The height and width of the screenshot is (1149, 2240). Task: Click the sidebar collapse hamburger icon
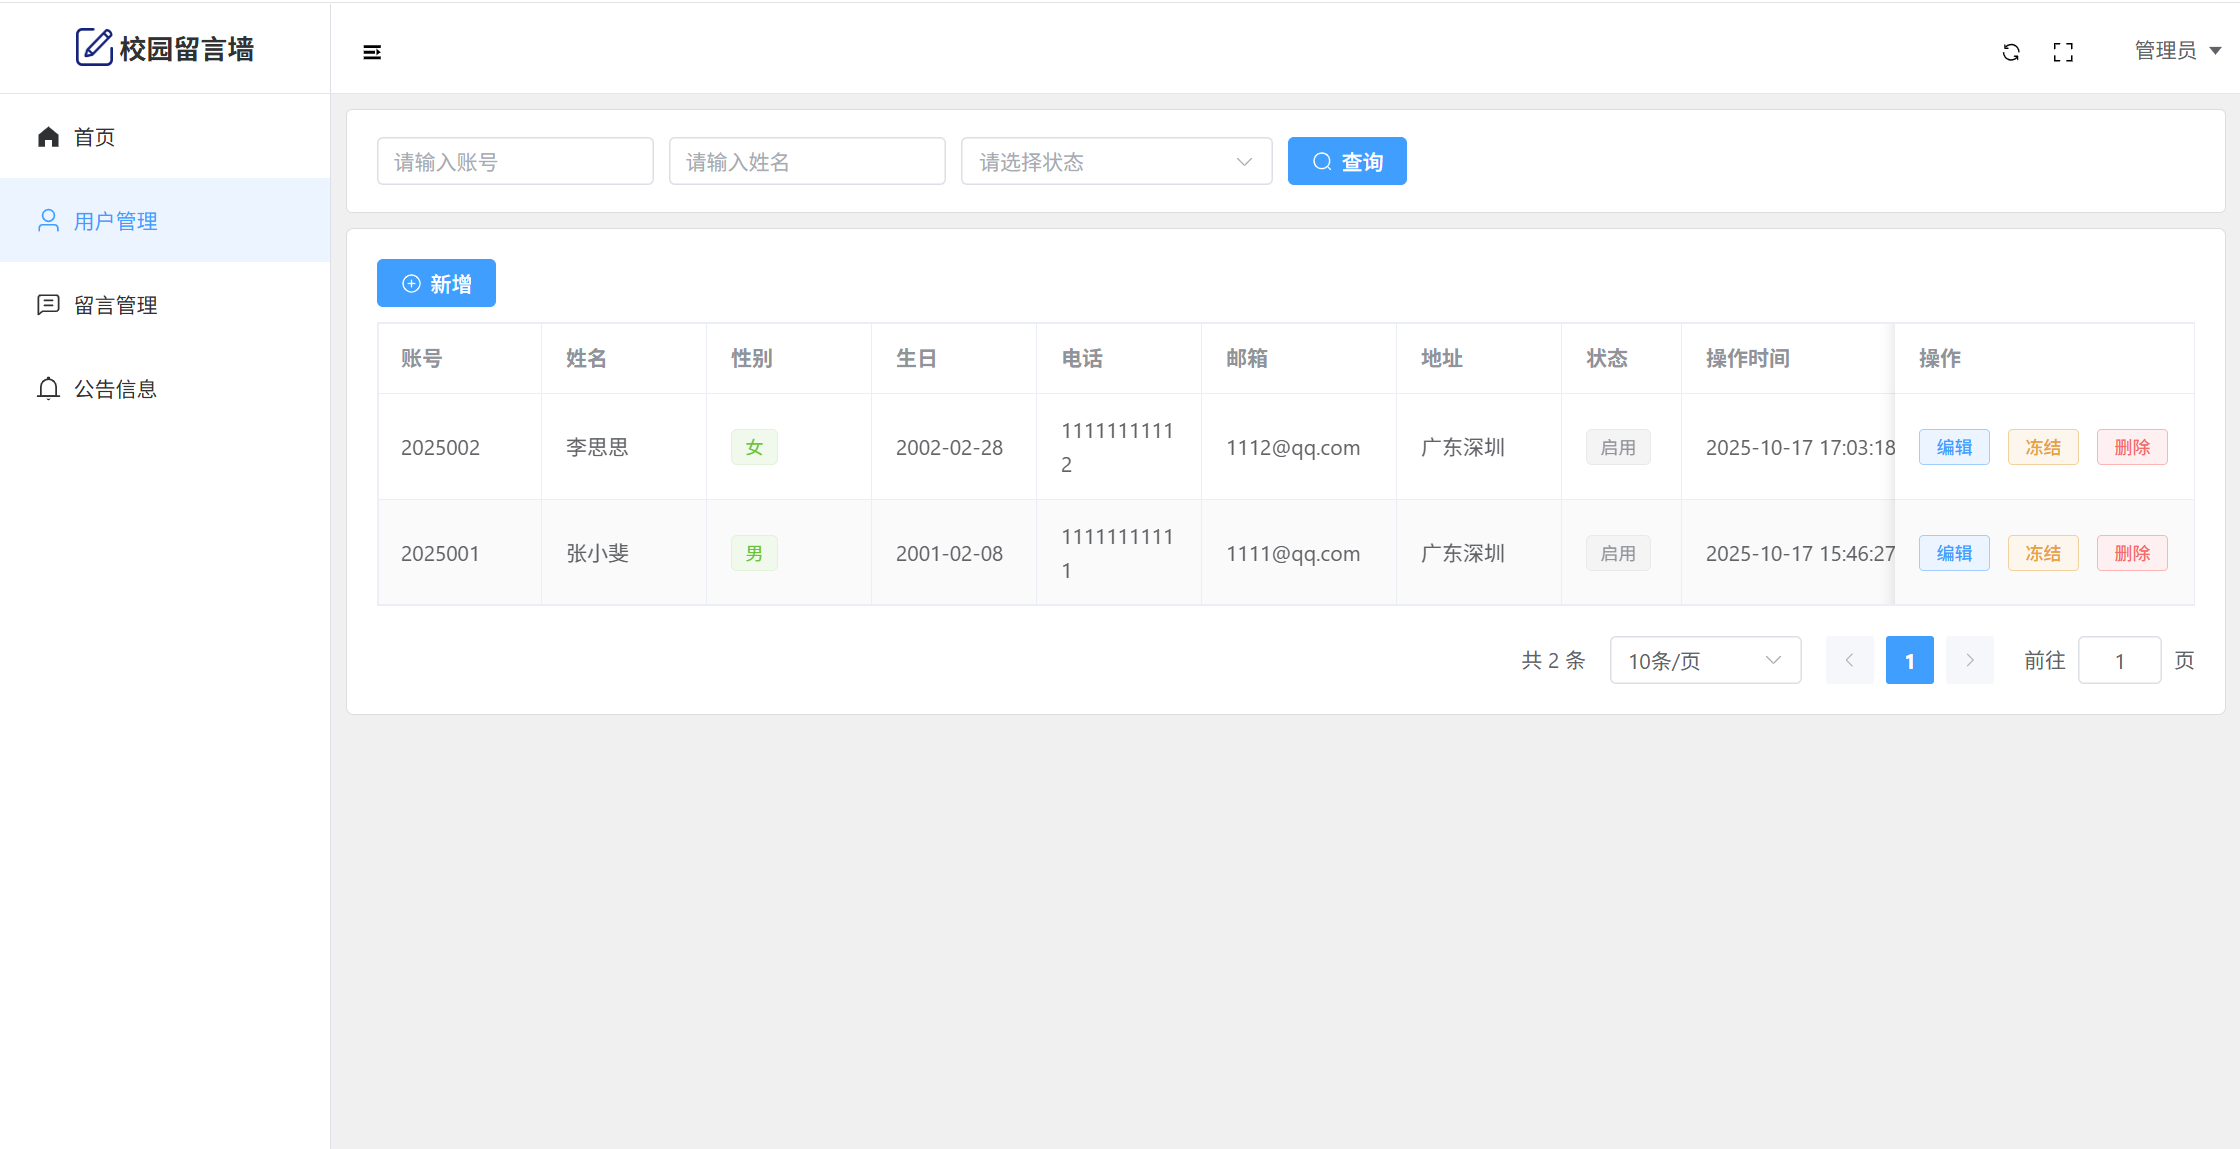372,52
